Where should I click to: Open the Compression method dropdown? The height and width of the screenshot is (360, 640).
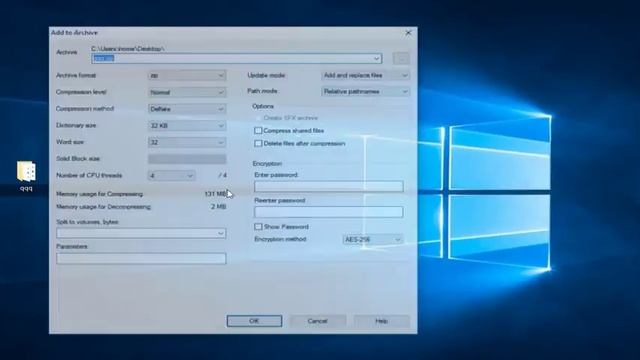click(x=187, y=109)
